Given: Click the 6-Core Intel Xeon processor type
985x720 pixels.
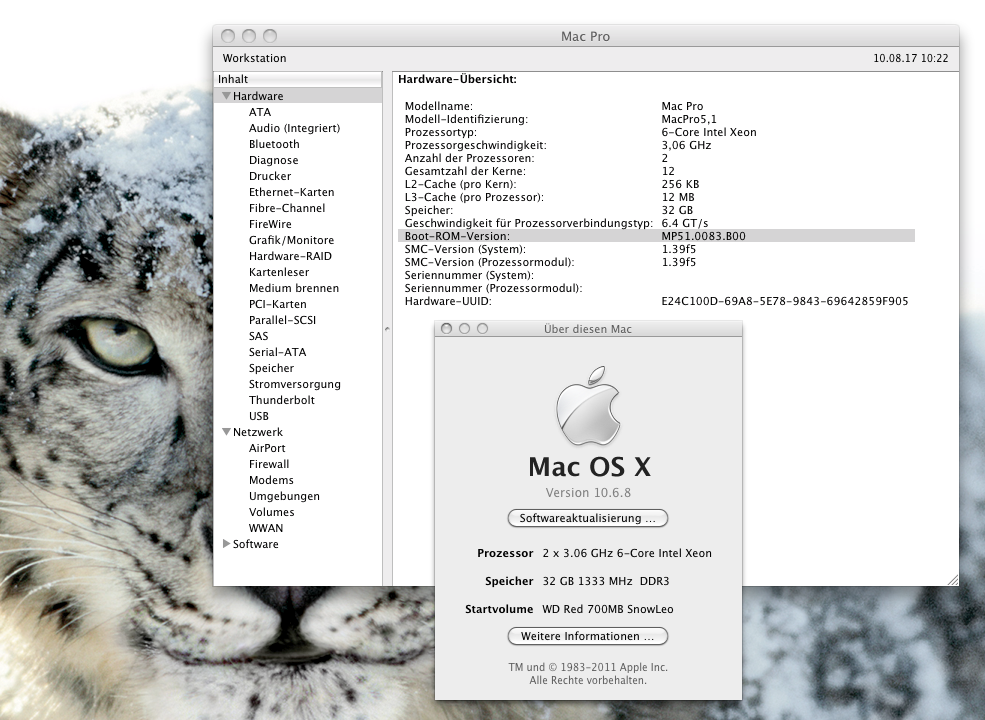Looking at the screenshot, I should tap(709, 133).
